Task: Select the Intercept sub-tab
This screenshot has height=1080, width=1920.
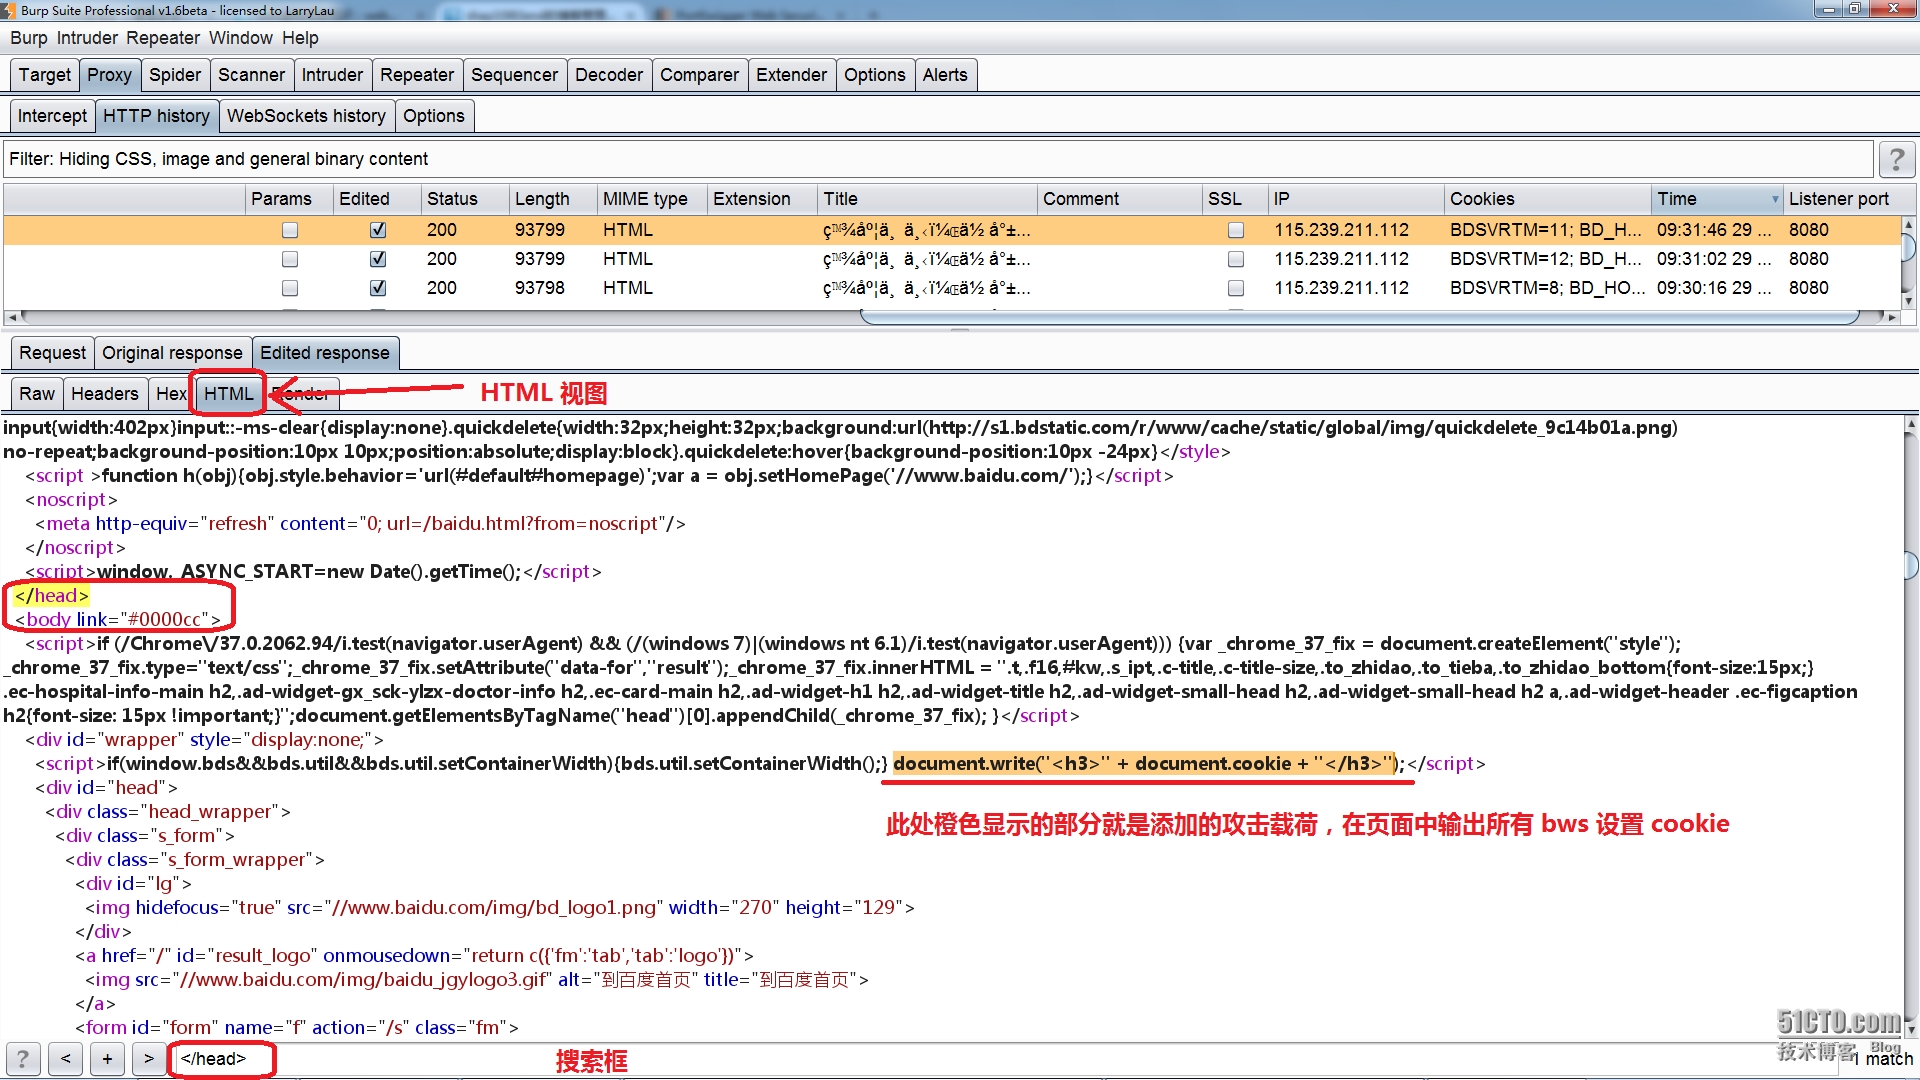Action: [x=52, y=116]
